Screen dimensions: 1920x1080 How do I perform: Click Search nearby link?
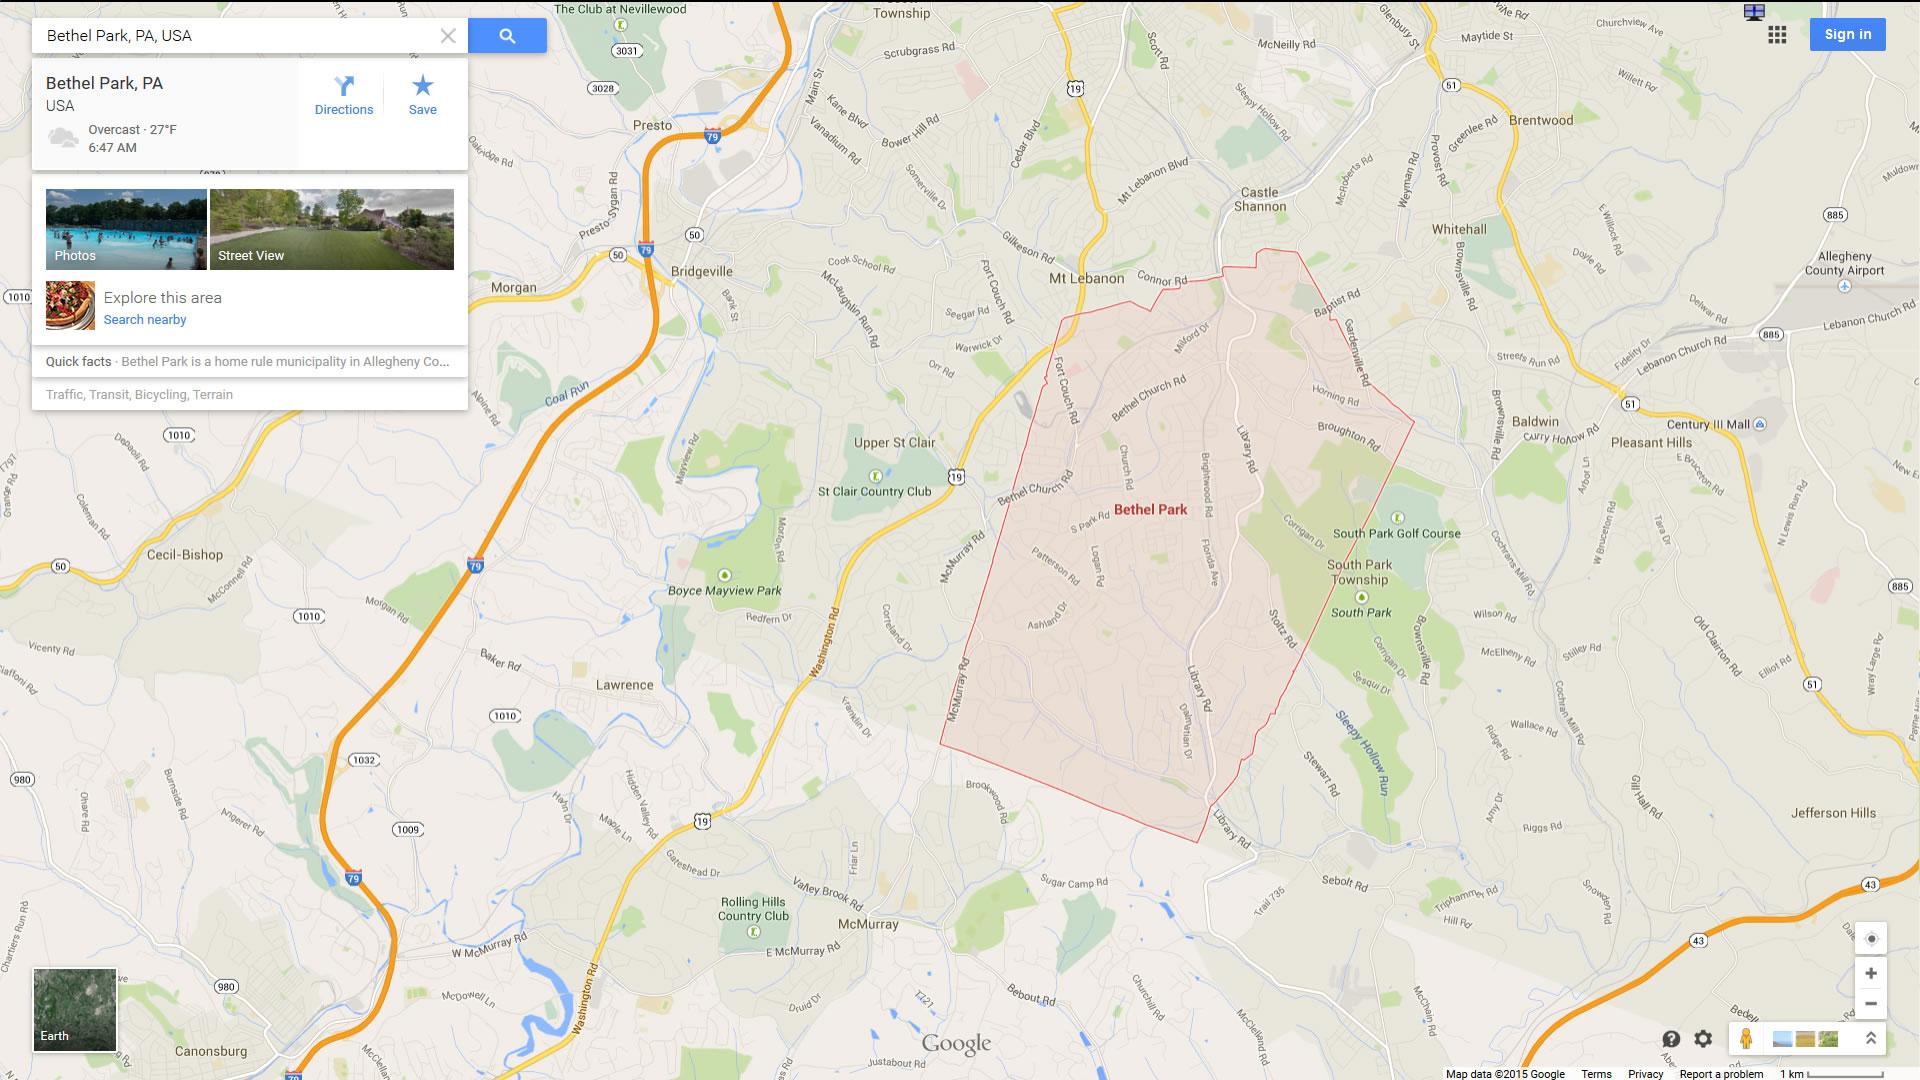click(x=145, y=320)
